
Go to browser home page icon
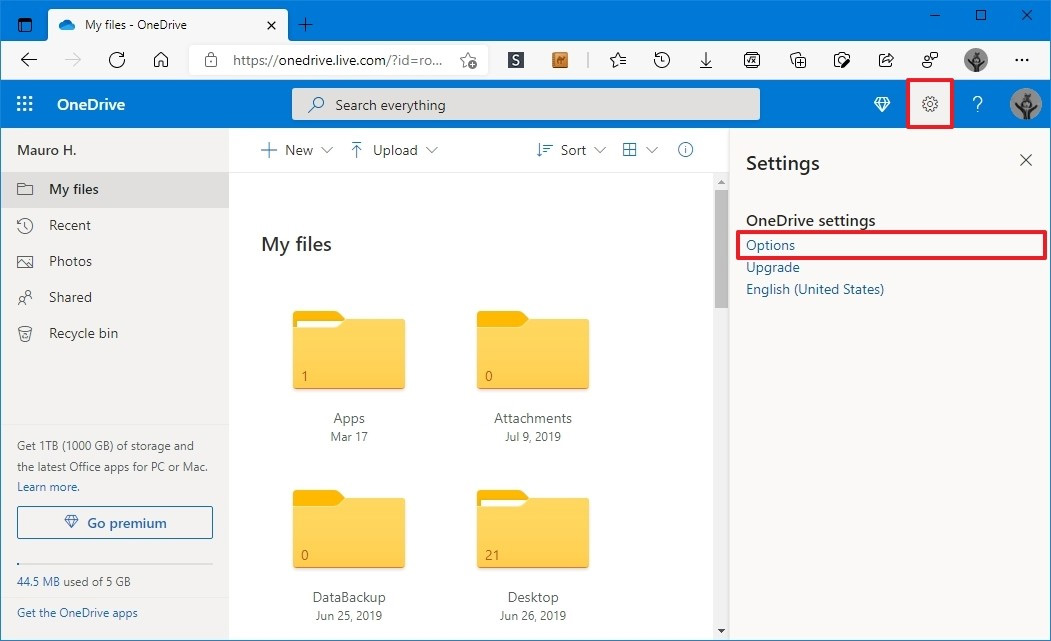coord(161,60)
